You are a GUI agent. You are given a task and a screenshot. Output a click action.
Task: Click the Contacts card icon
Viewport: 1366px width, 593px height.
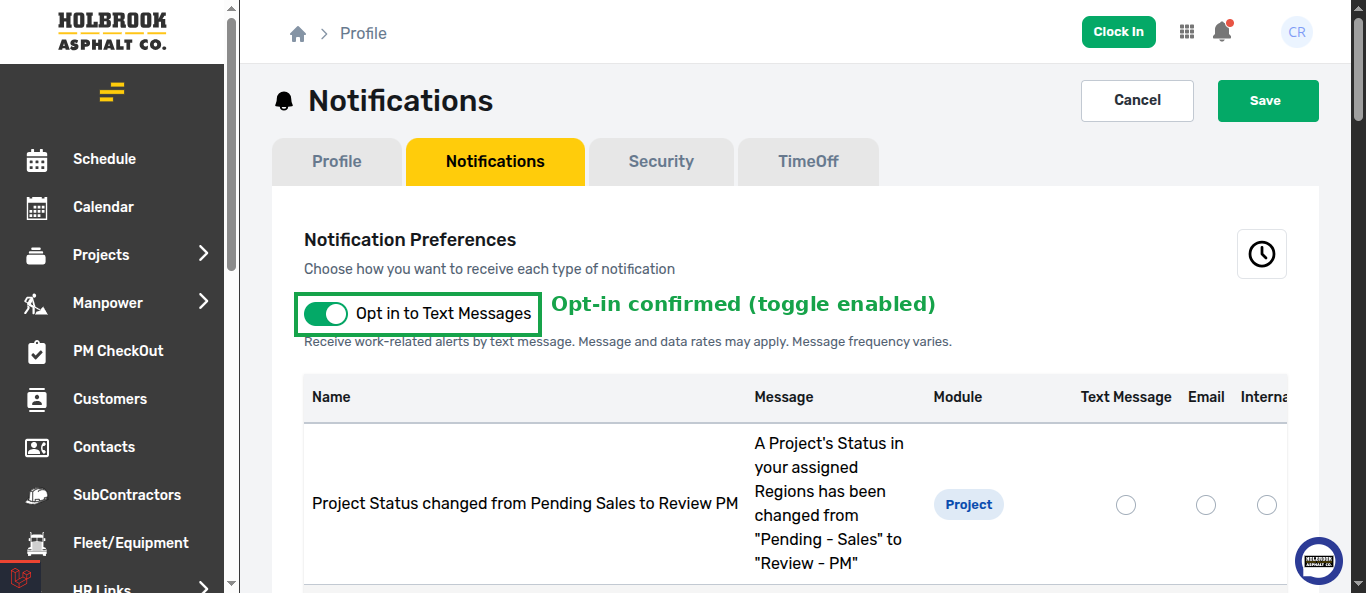coord(37,447)
